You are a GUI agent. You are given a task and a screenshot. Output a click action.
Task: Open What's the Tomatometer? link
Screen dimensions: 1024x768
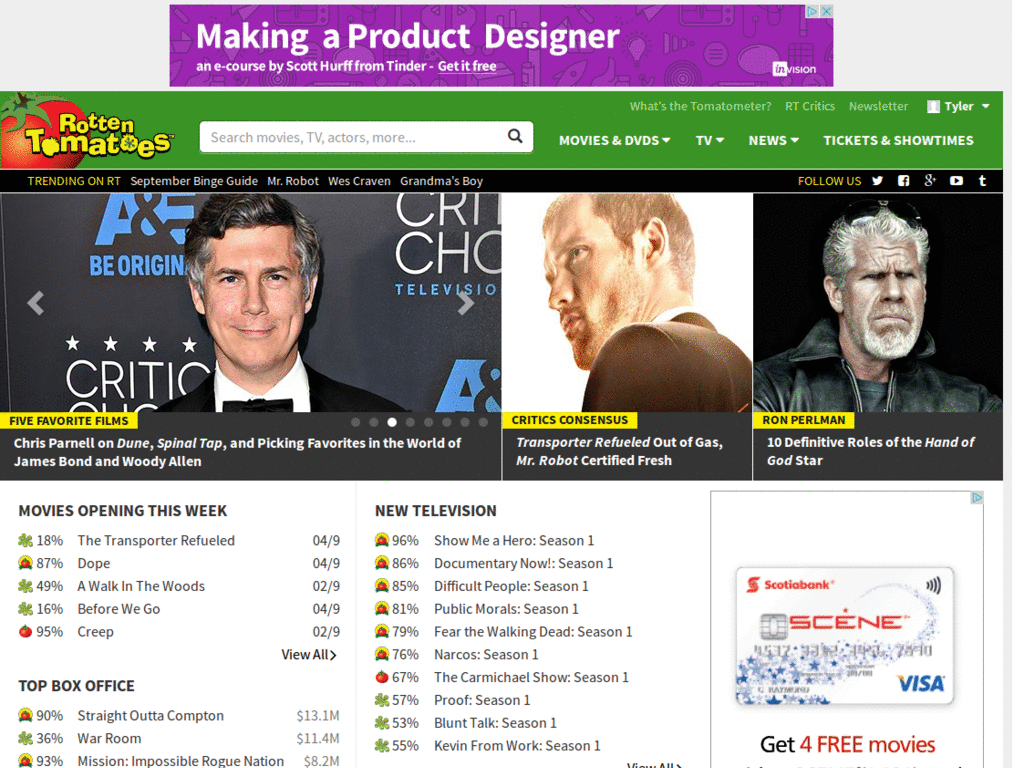tap(700, 106)
